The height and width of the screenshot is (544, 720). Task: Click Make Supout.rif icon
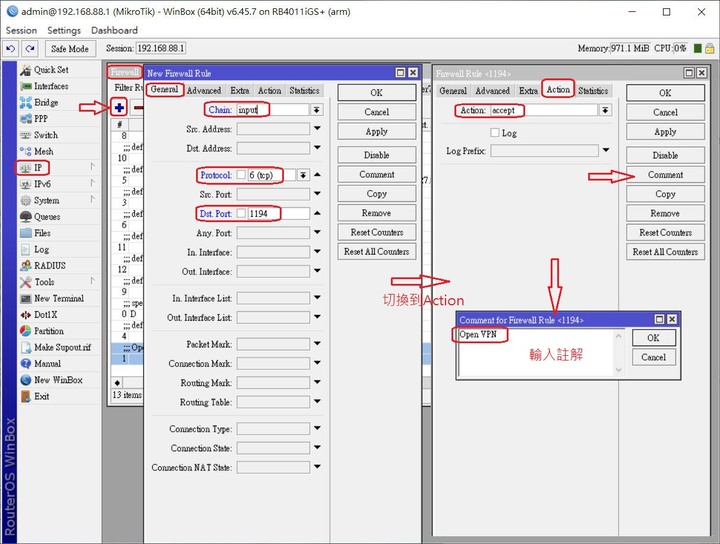(x=25, y=348)
